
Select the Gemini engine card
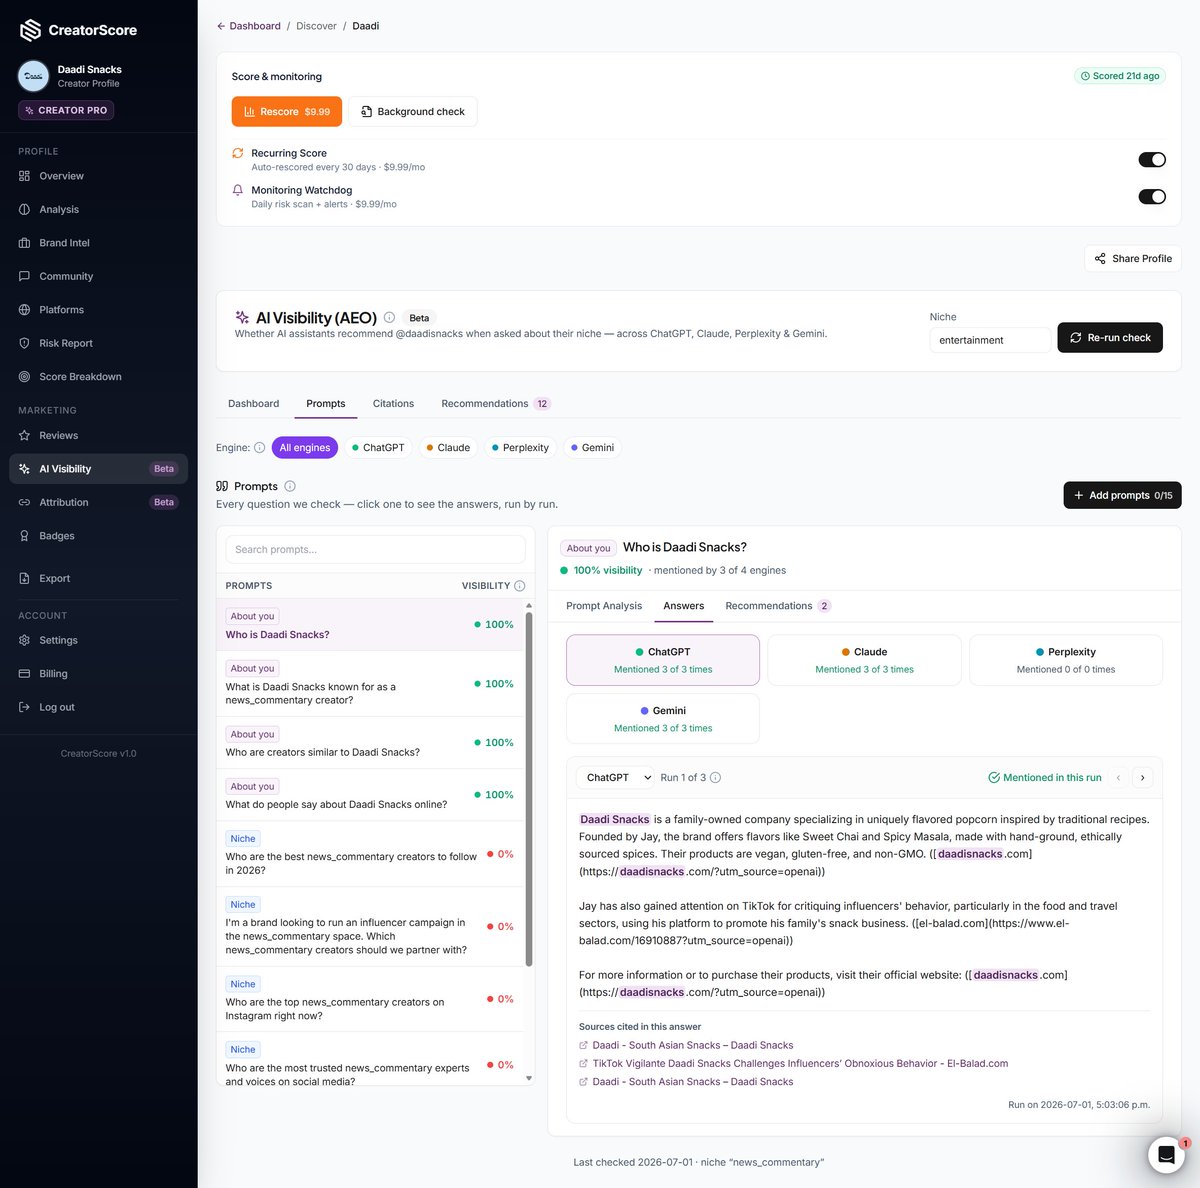(x=663, y=719)
